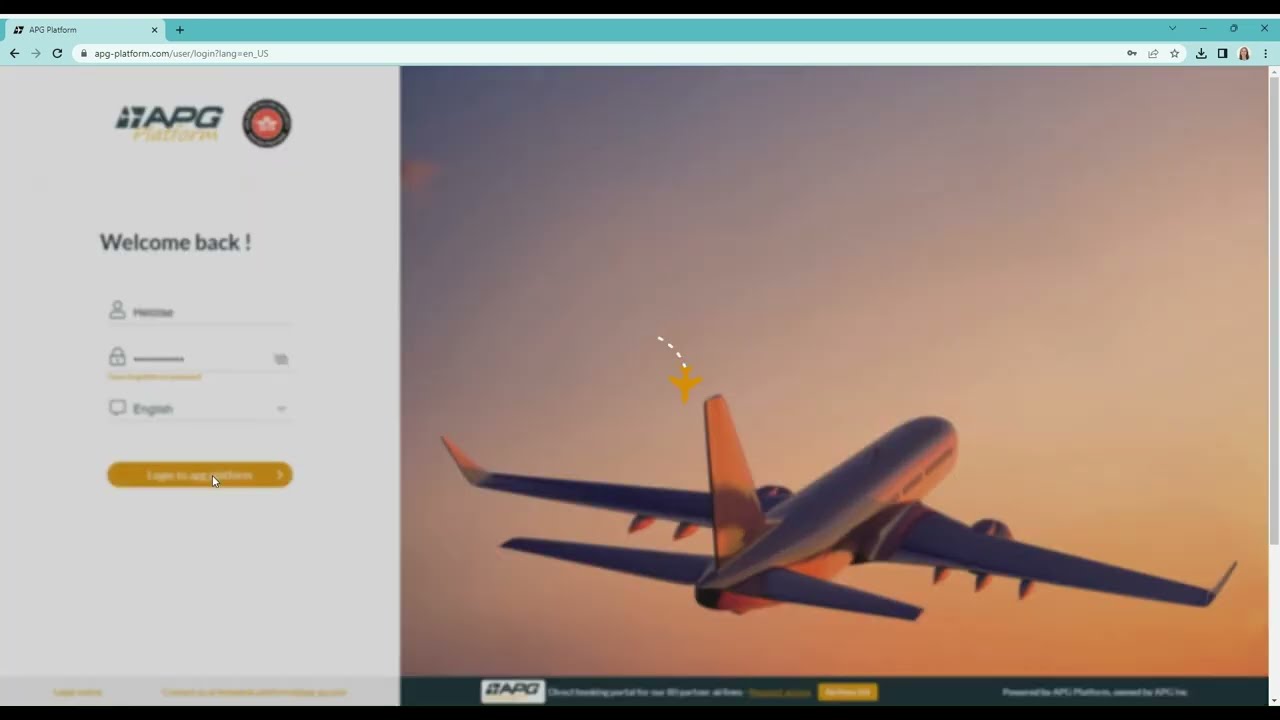
Task: Minimize the browser window
Action: tap(1203, 29)
